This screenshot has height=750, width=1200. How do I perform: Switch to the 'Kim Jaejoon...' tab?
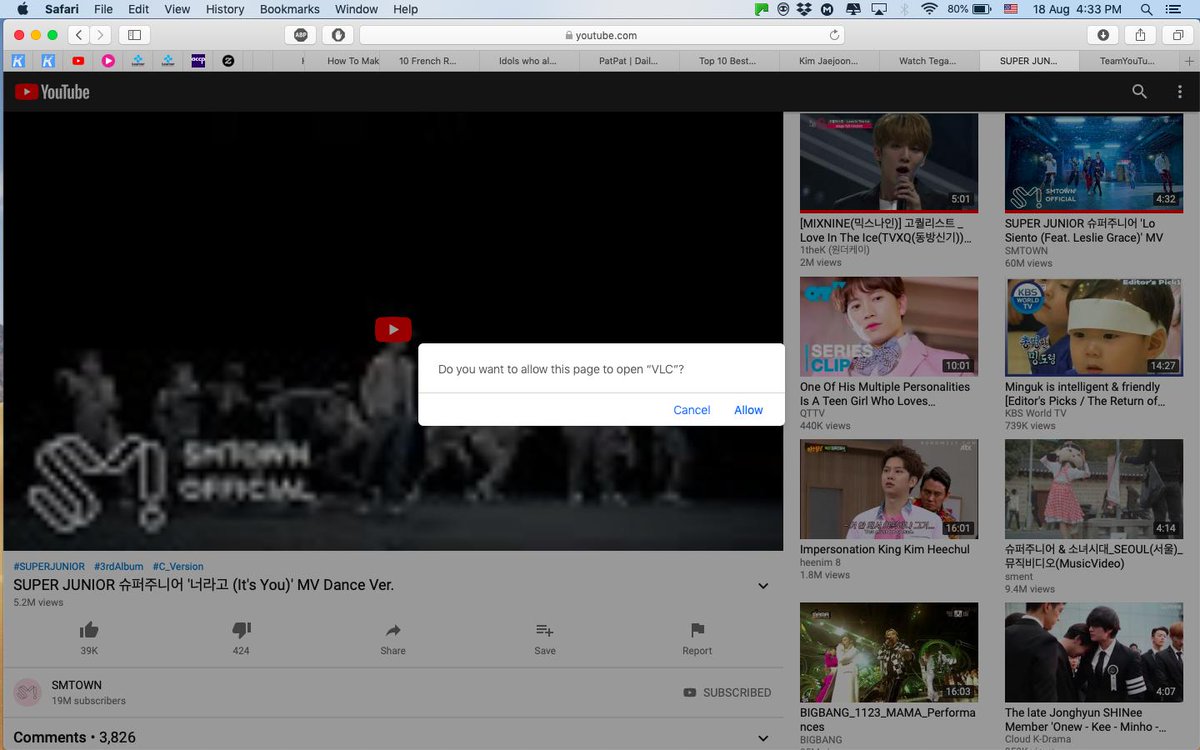pos(828,61)
